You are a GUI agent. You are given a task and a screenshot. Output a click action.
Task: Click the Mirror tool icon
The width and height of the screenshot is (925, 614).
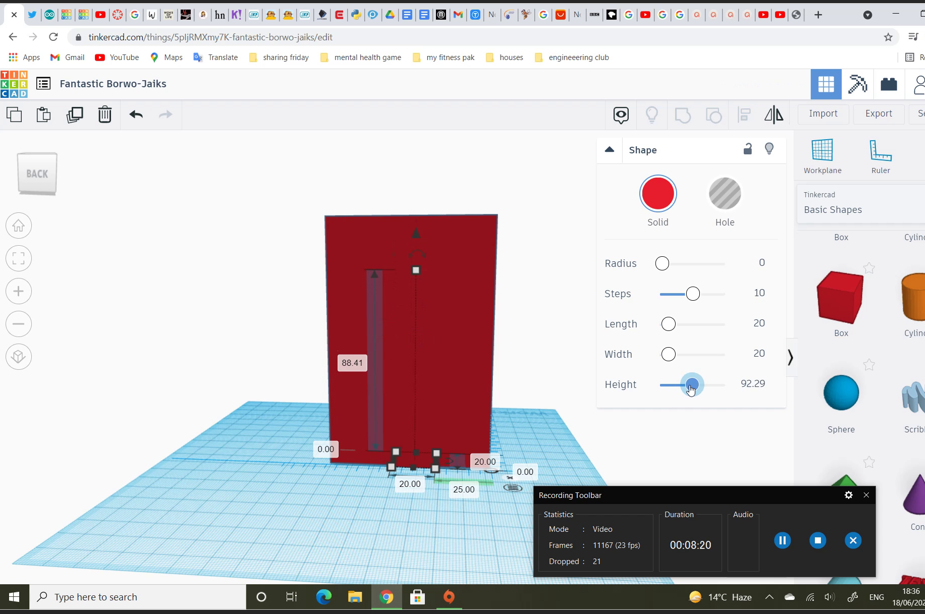(x=773, y=115)
